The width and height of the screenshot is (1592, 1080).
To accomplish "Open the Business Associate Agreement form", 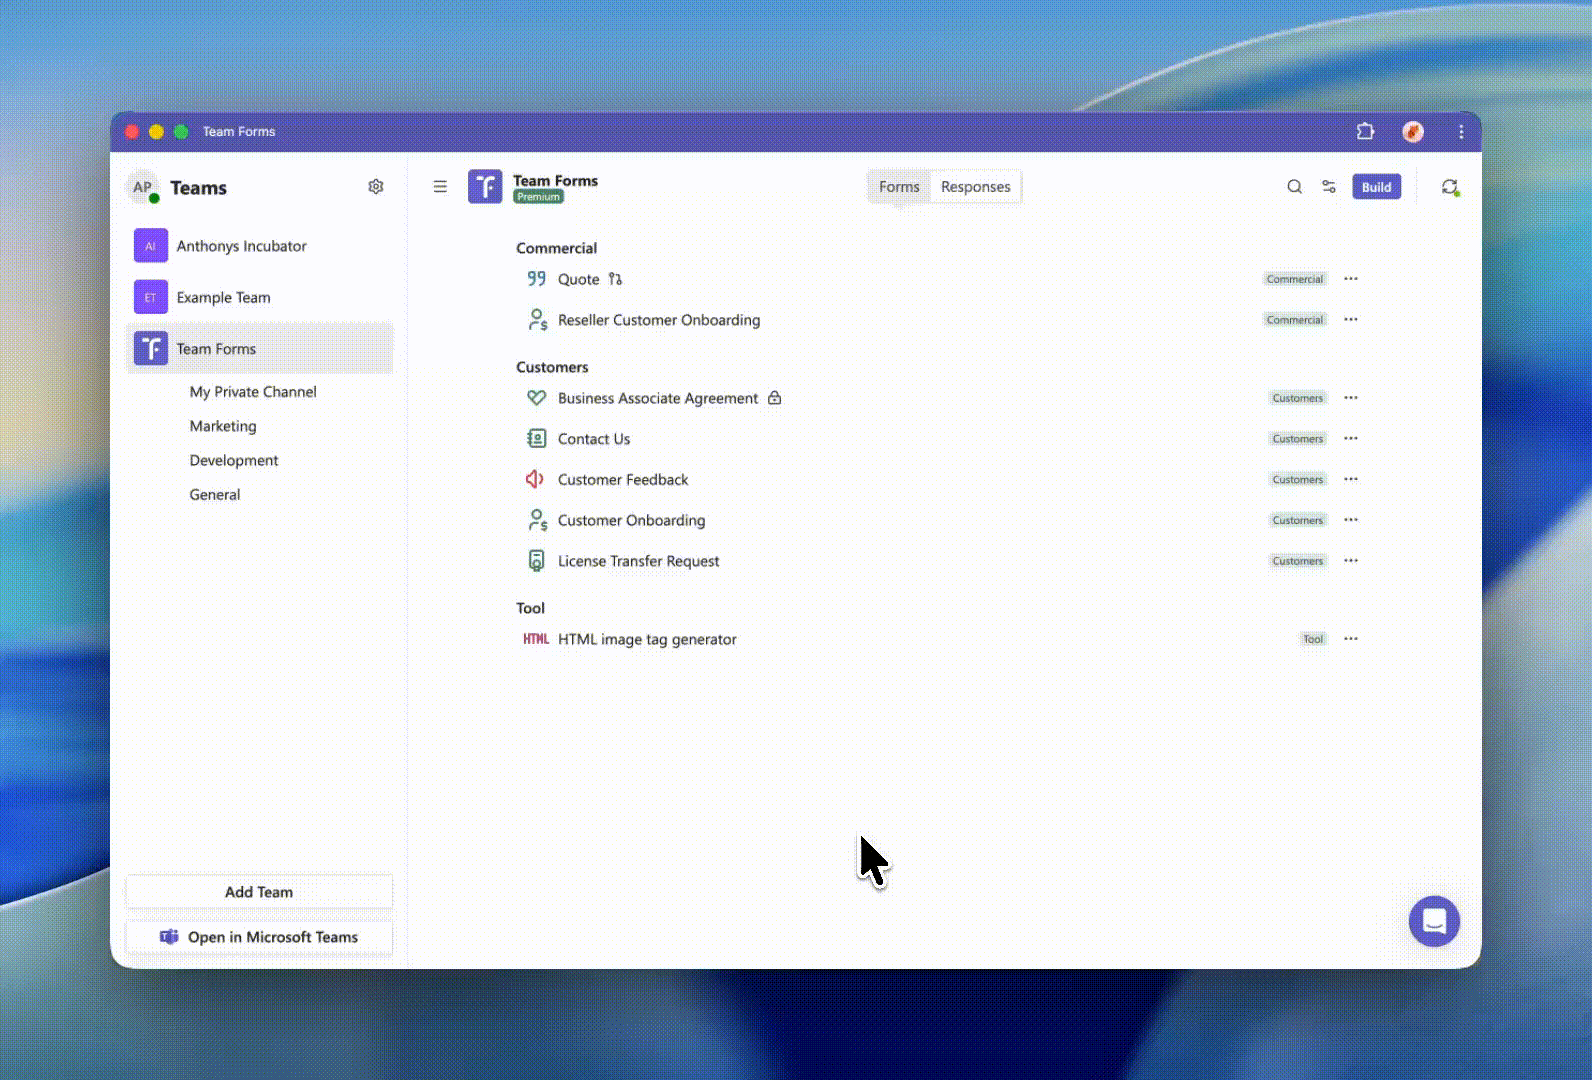I will coord(658,398).
